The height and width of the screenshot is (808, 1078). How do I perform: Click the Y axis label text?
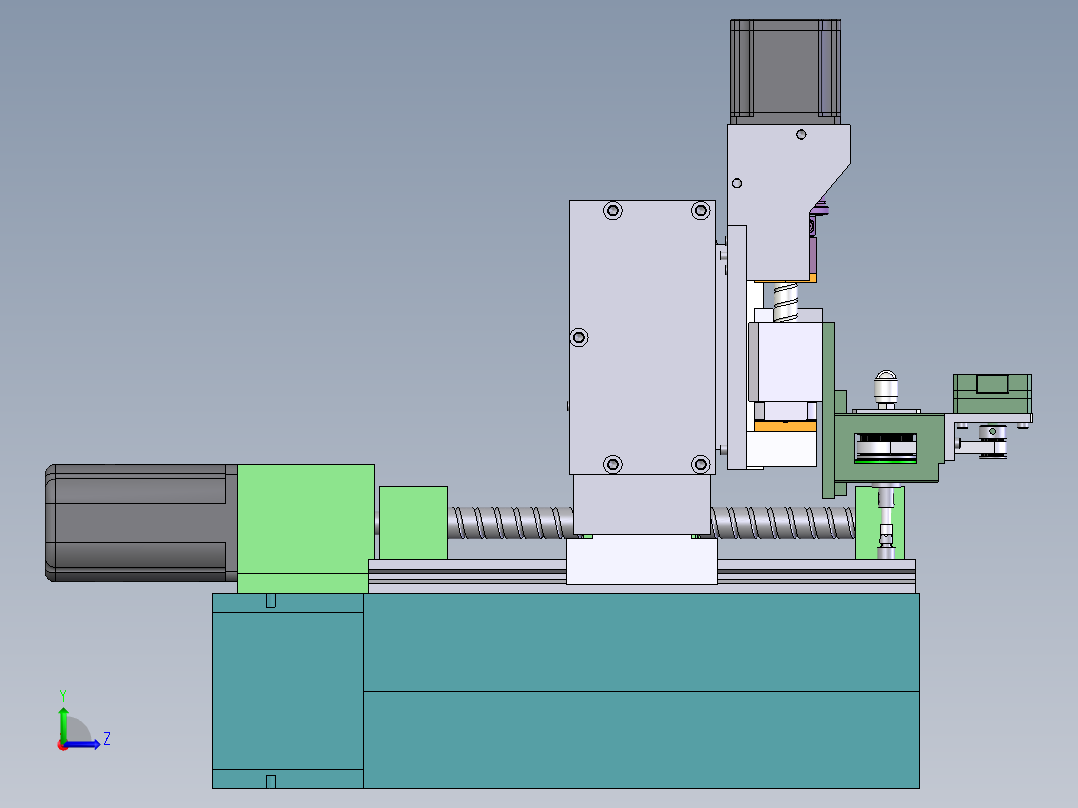63,693
